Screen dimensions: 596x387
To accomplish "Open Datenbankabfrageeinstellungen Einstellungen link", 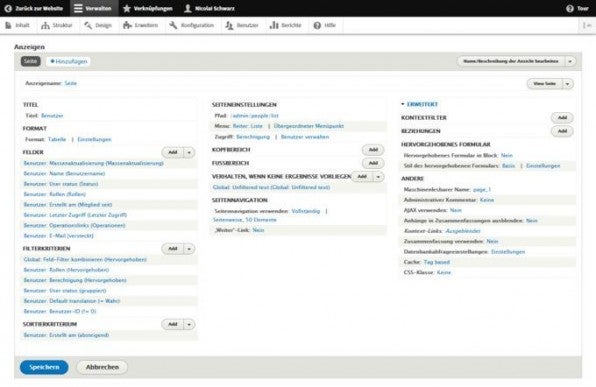I will pyautogui.click(x=508, y=252).
